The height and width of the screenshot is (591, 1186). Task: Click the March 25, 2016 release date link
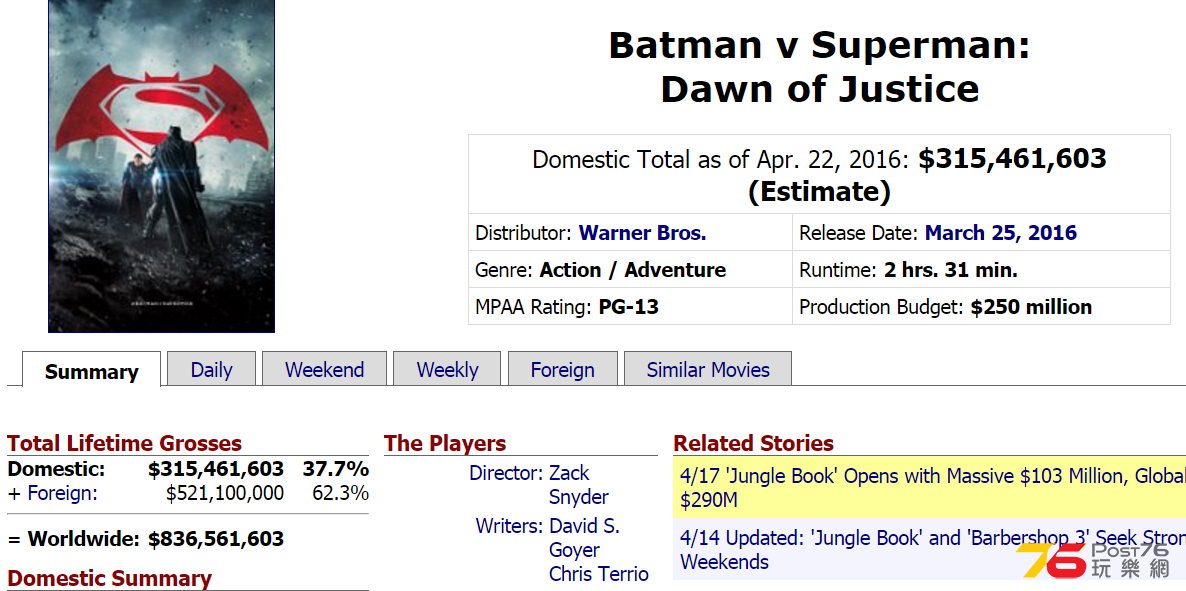click(1001, 232)
